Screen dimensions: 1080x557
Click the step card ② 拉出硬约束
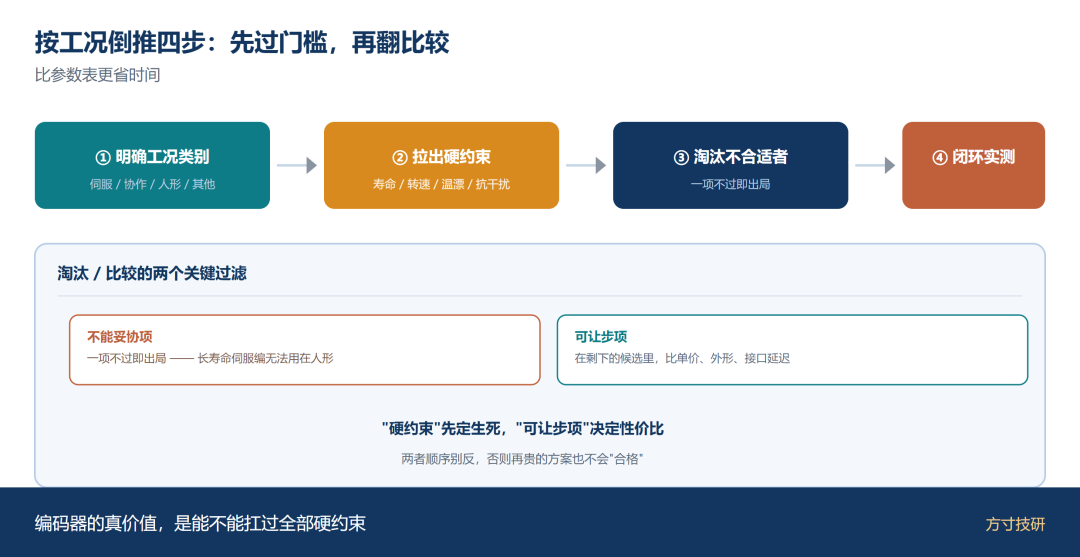coord(442,165)
